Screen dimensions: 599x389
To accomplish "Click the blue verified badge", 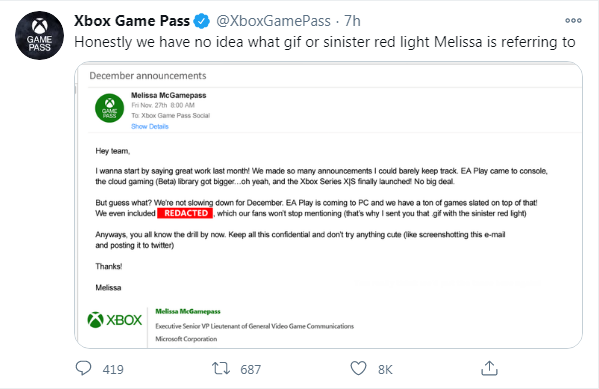I will [x=201, y=21].
